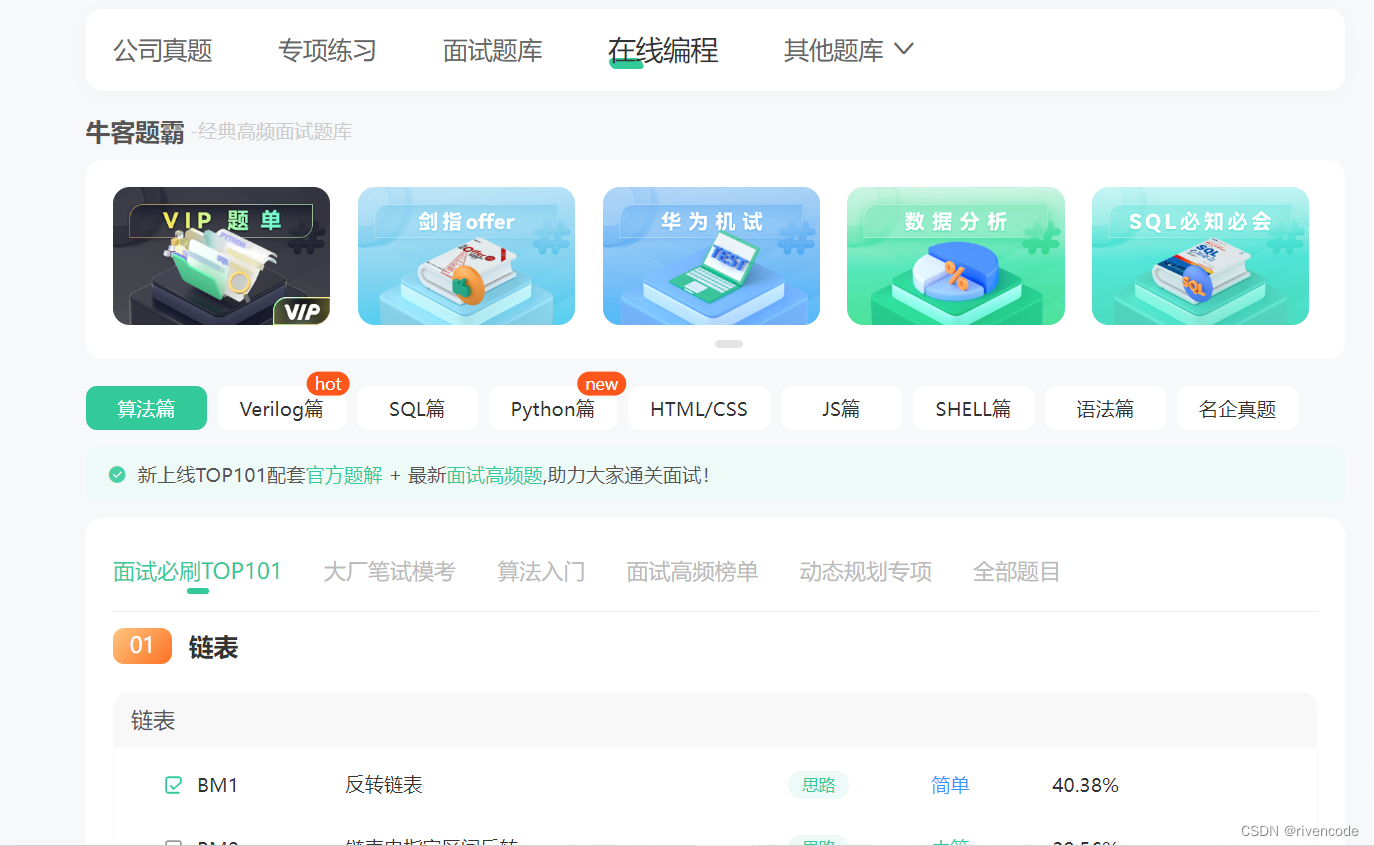The image size is (1374, 846).
Task: Click the new badge on Python篇
Action: point(601,384)
